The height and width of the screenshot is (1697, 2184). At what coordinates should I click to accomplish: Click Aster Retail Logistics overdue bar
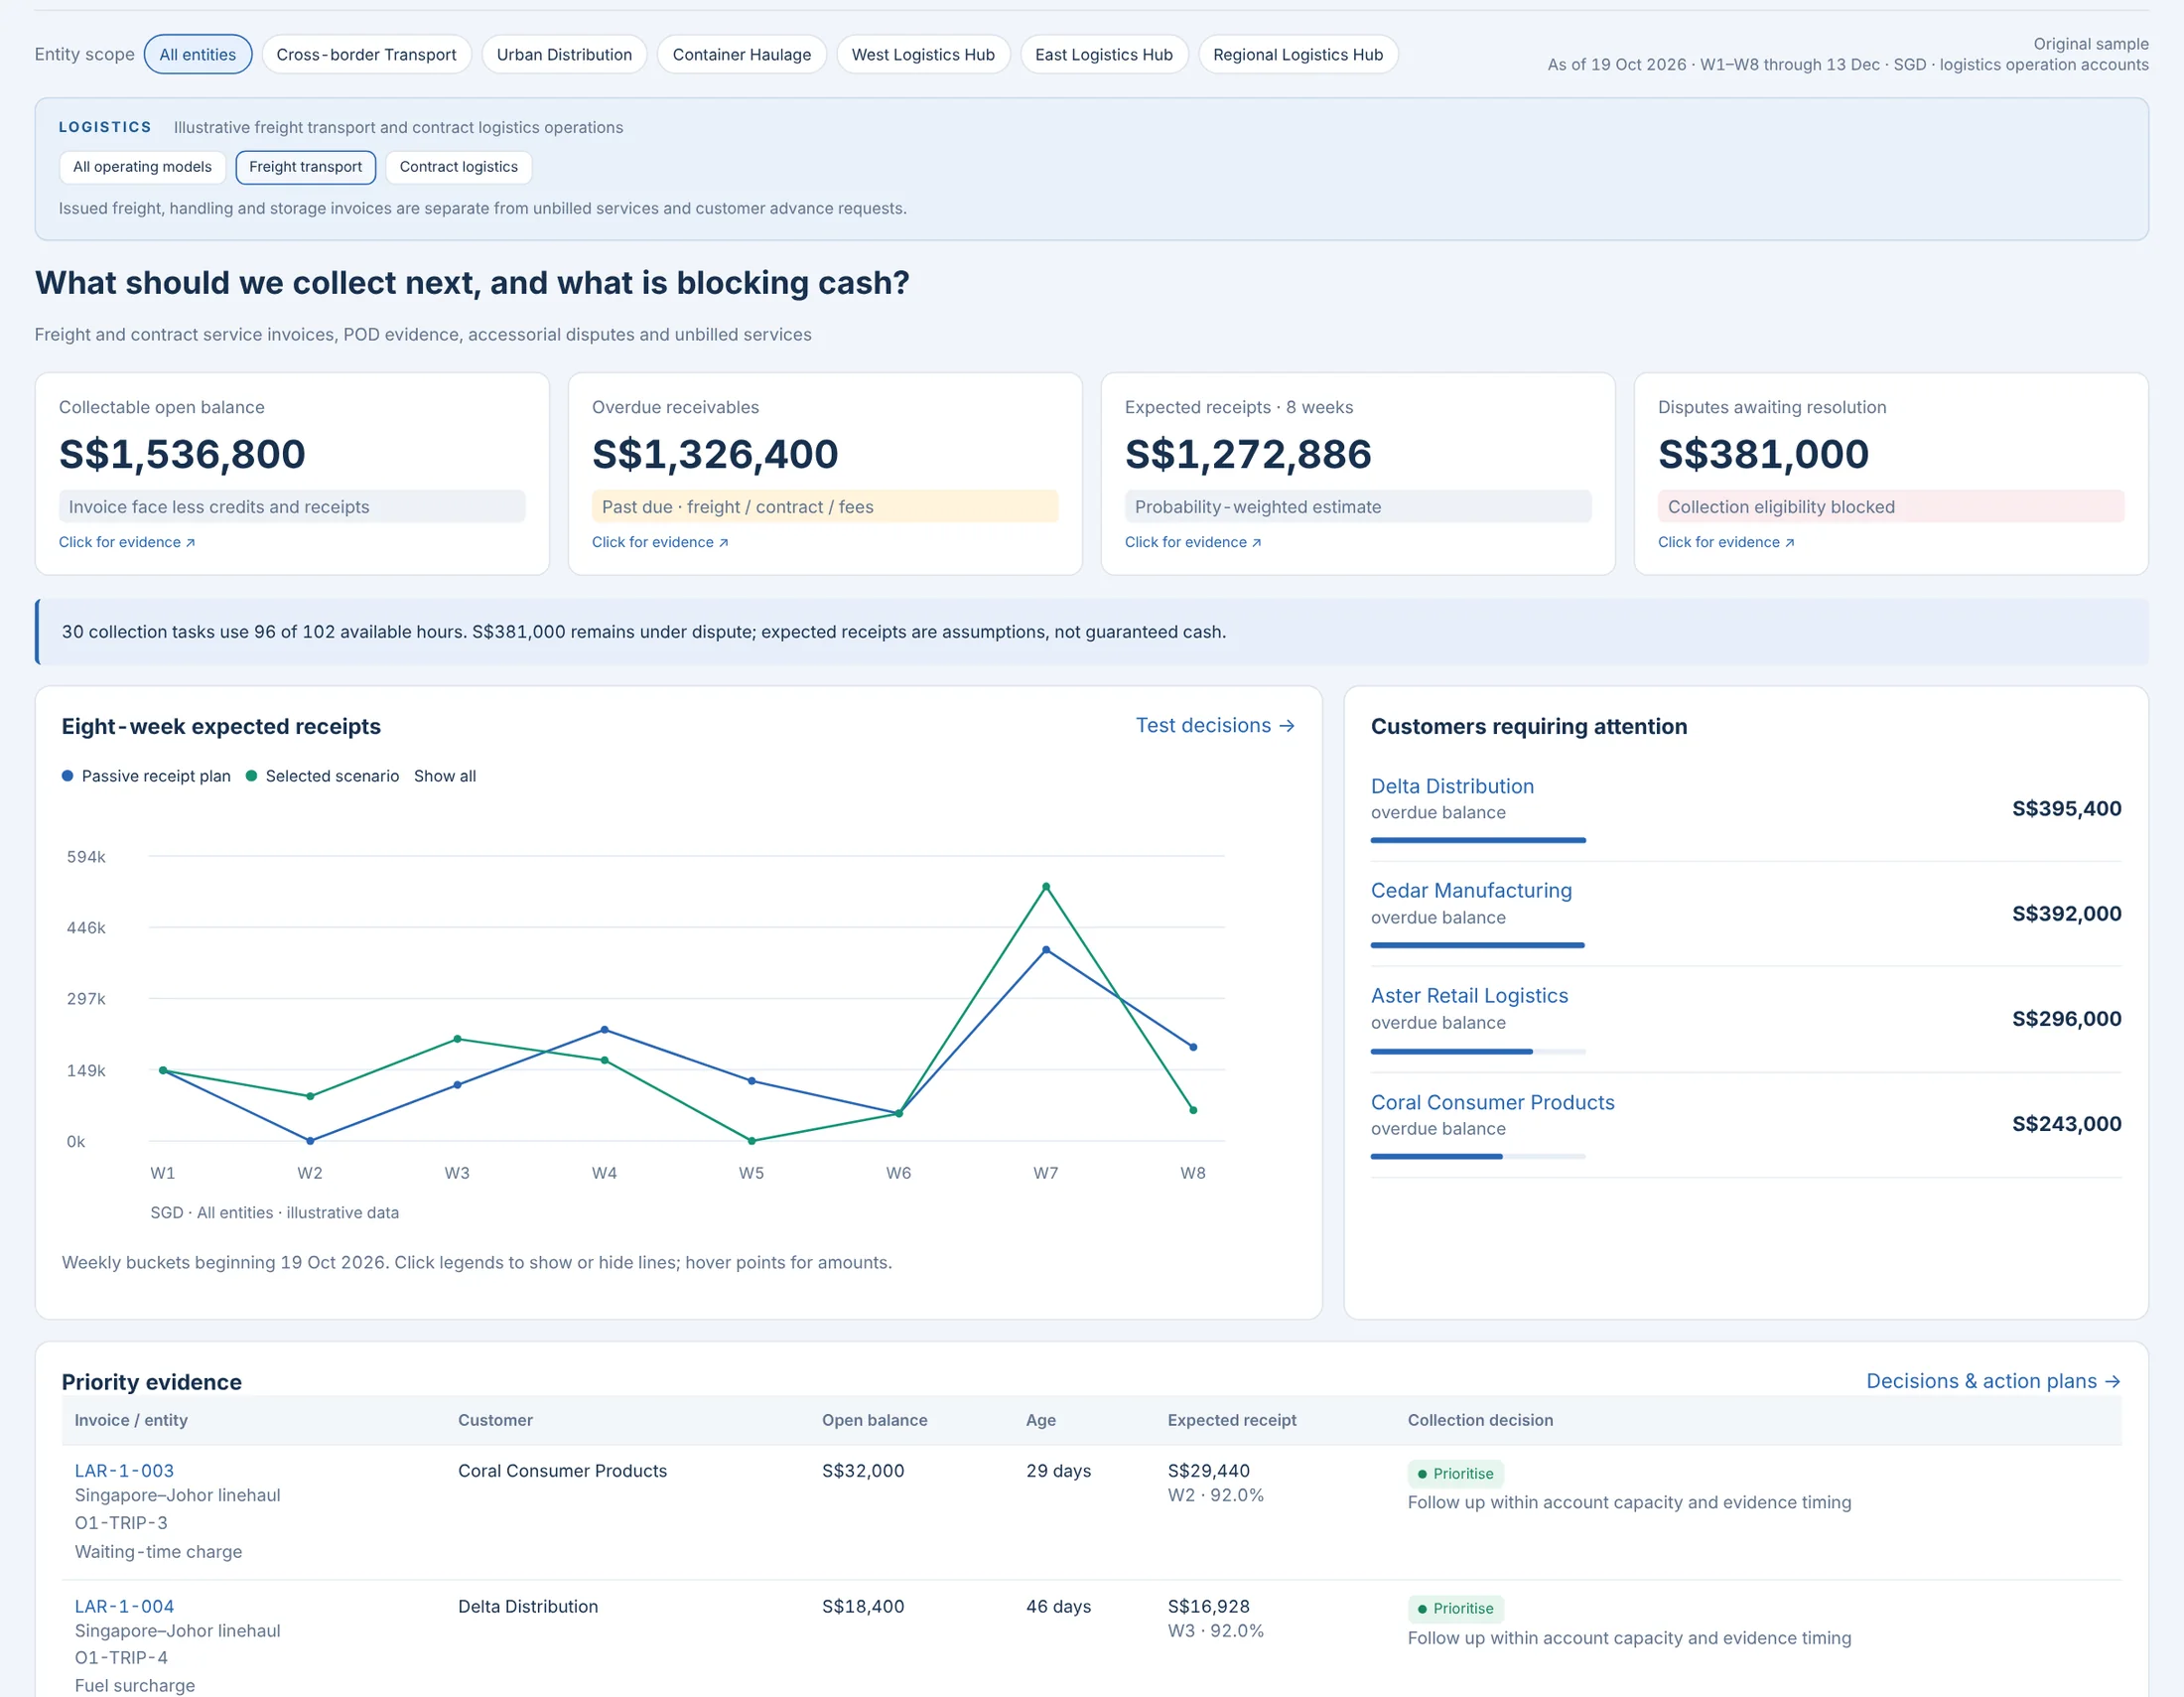tap(1478, 1051)
